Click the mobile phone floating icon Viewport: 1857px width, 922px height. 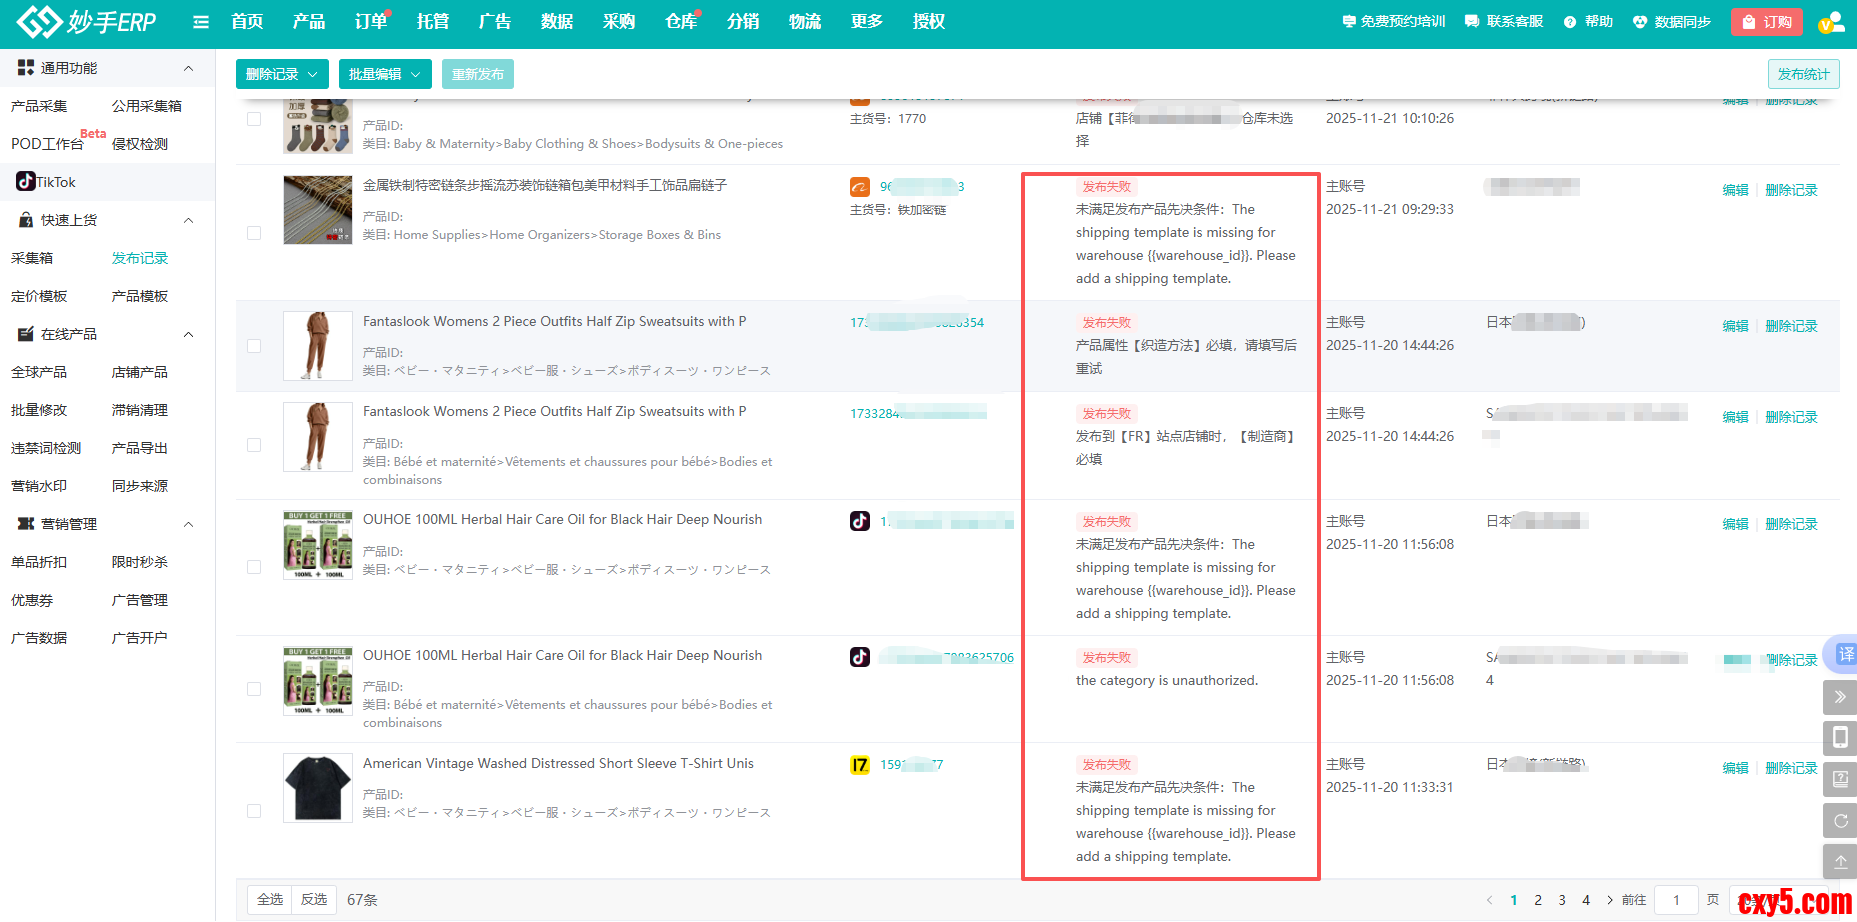coord(1840,738)
